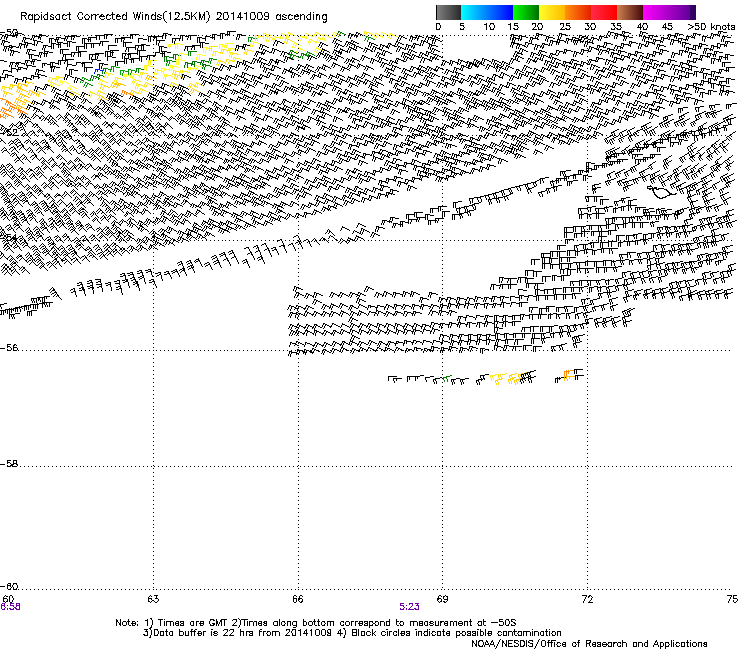Click the latitude label '-58'

[9, 464]
